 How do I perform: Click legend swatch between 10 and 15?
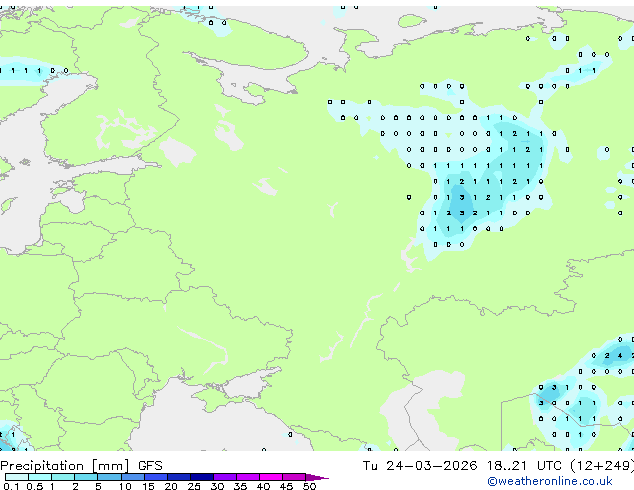[x=133, y=477]
